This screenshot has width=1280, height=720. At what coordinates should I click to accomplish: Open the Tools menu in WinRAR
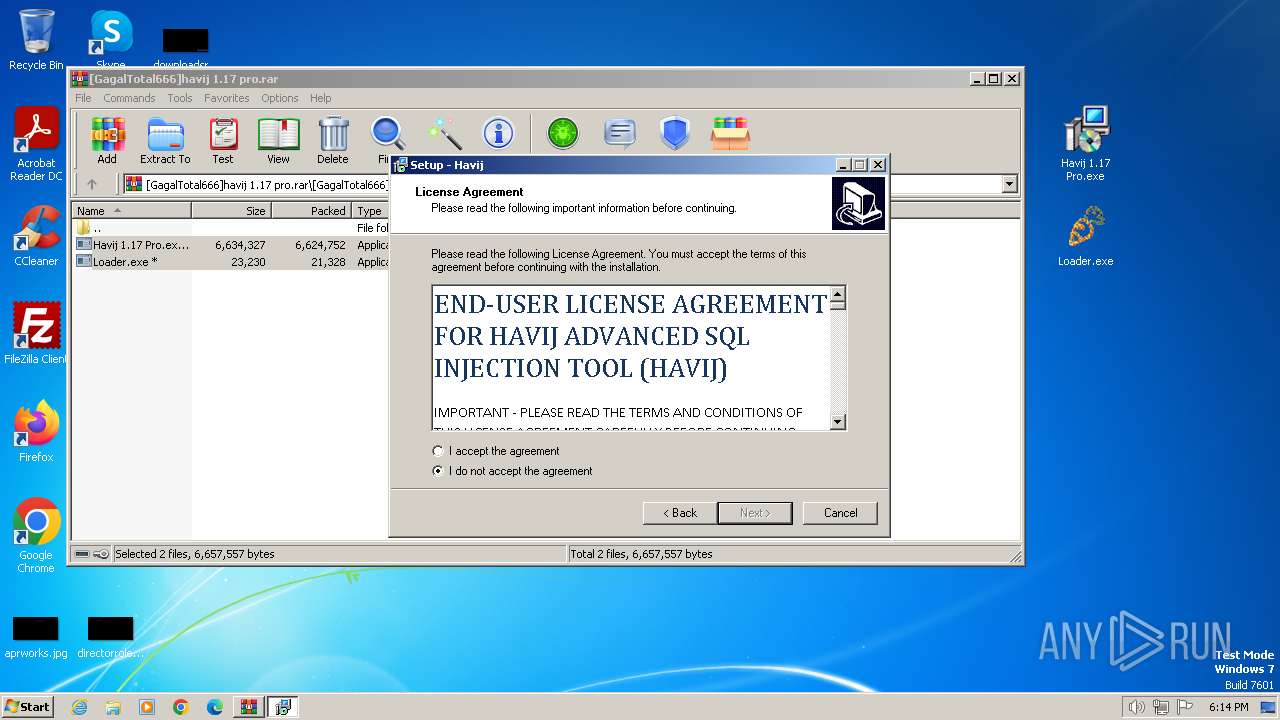(180, 98)
